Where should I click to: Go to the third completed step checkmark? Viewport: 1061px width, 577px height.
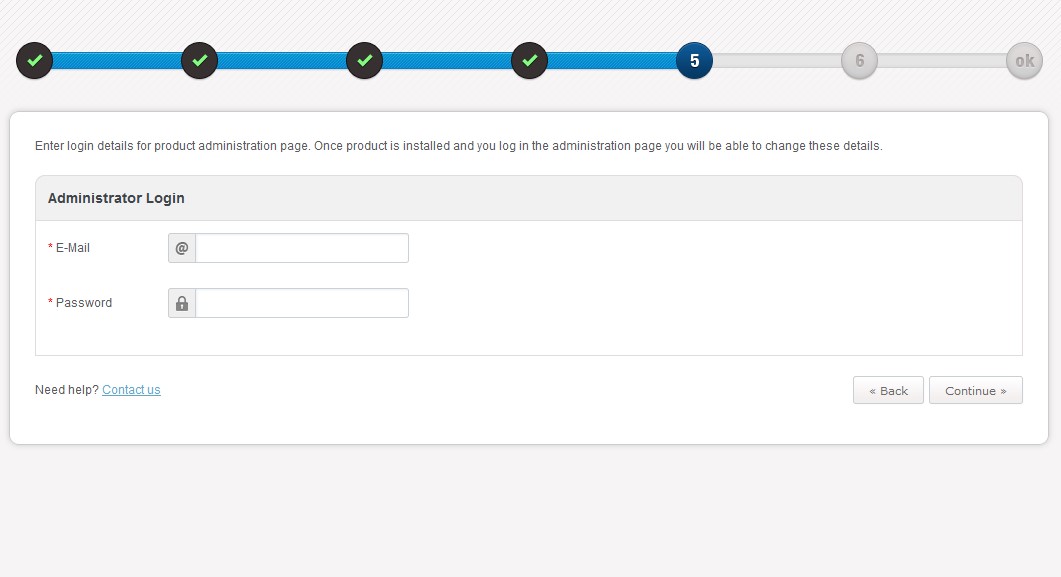[364, 61]
